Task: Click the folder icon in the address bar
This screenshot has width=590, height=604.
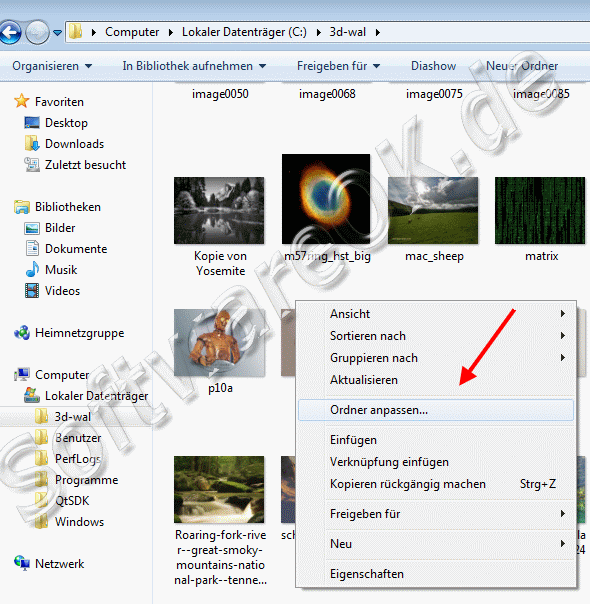Action: [76, 32]
